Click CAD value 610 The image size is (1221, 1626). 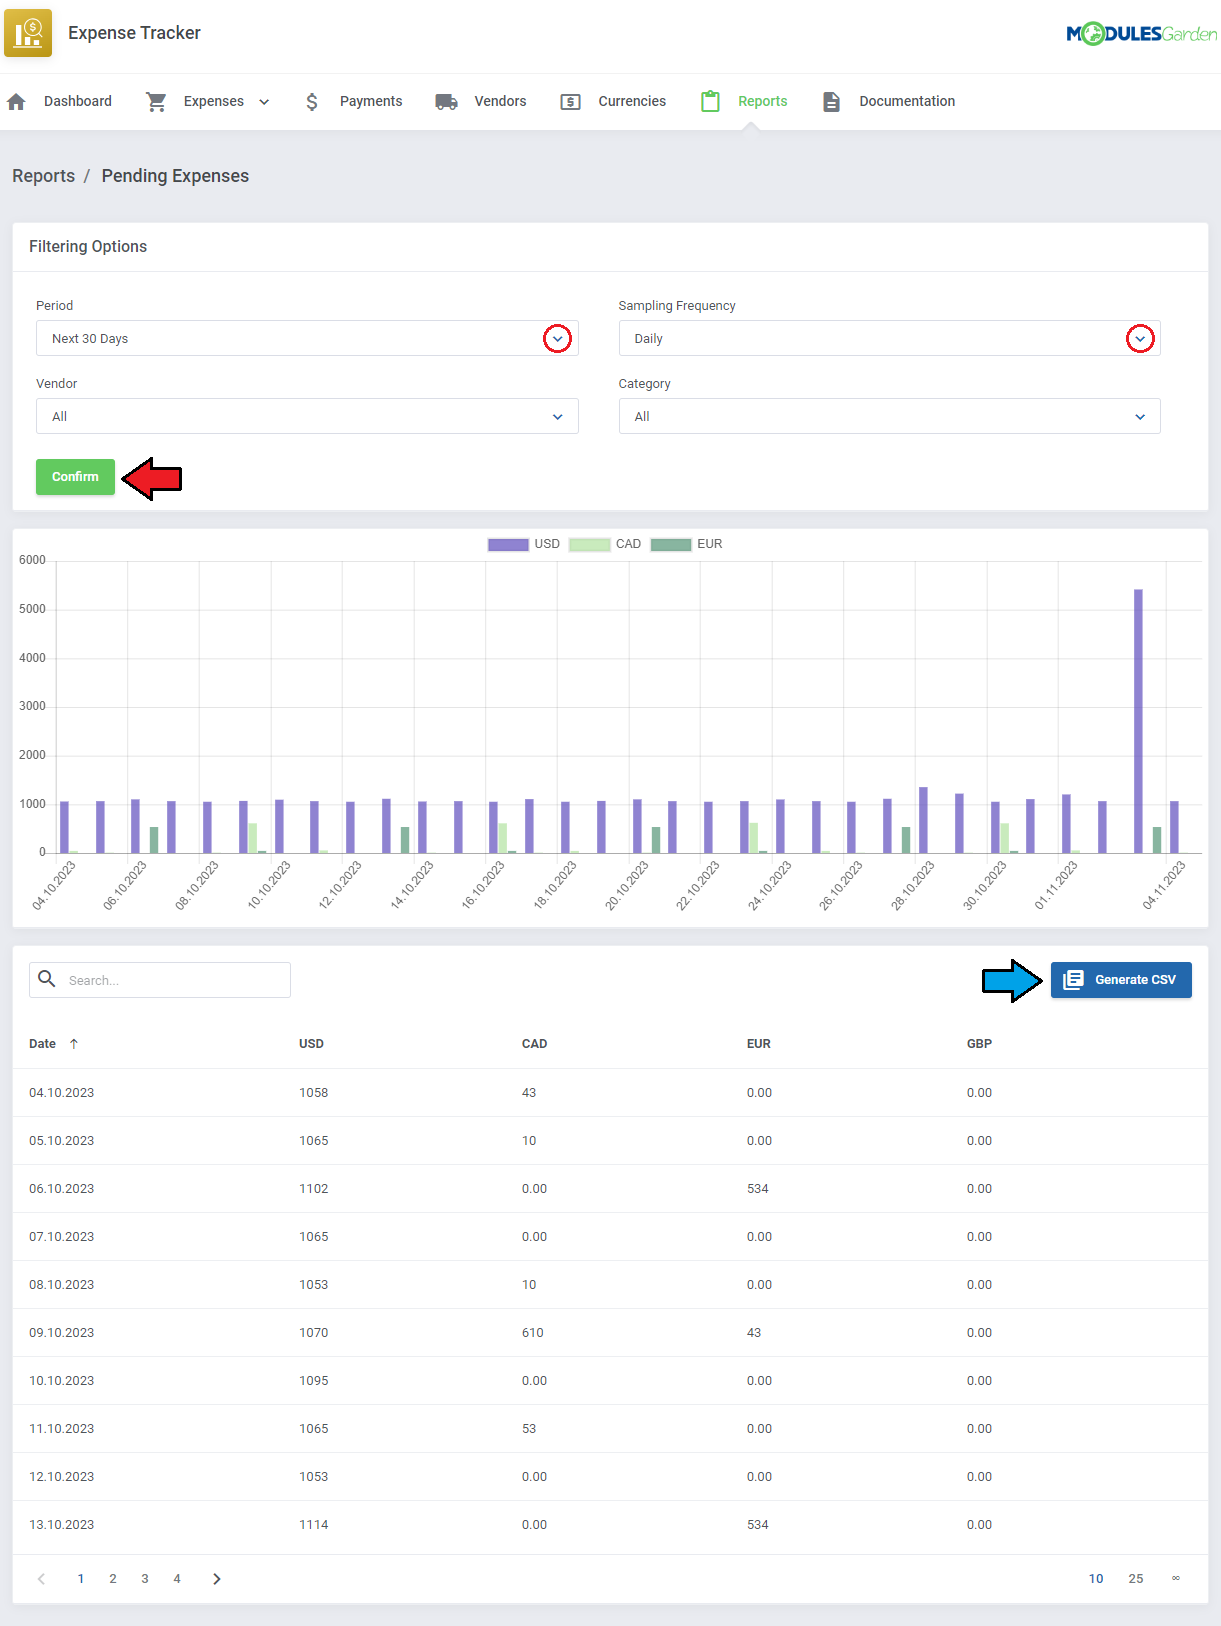click(533, 1332)
